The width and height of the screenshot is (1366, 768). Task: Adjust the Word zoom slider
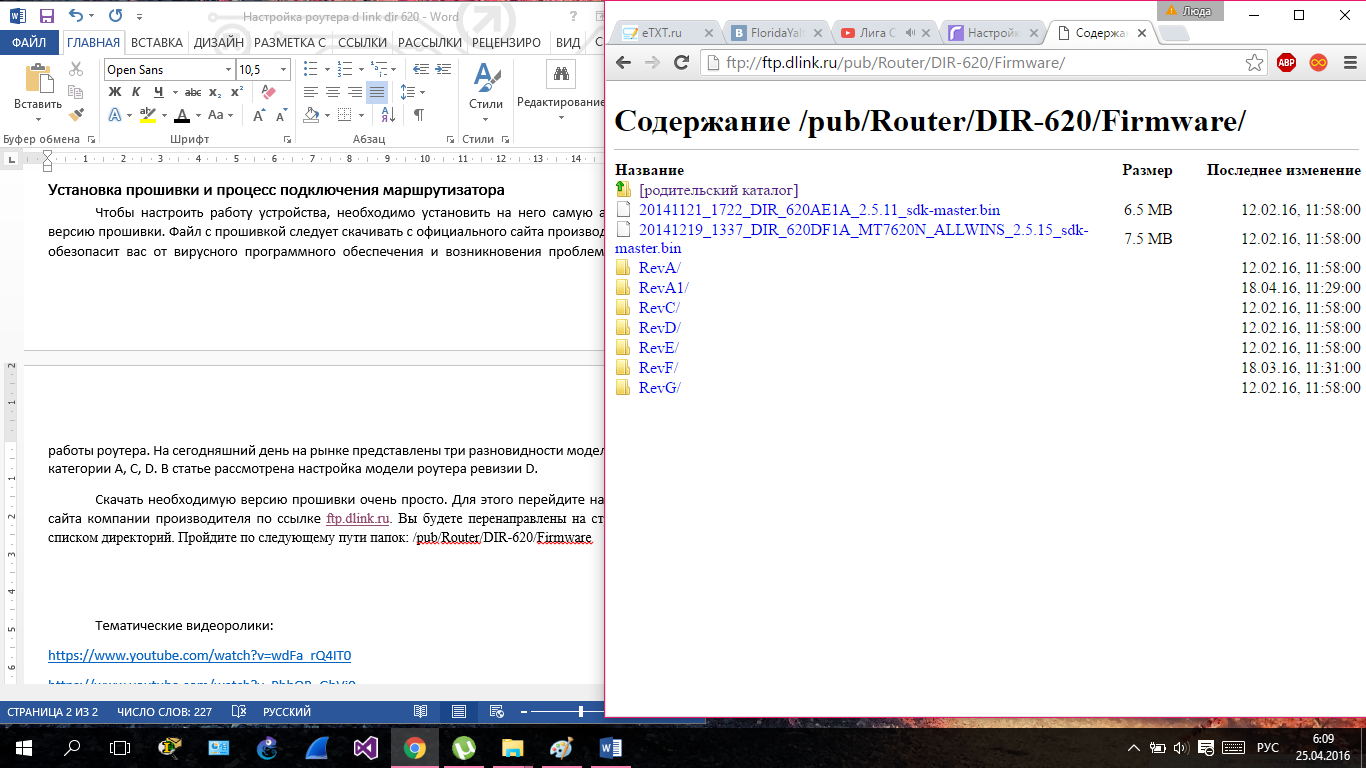581,711
